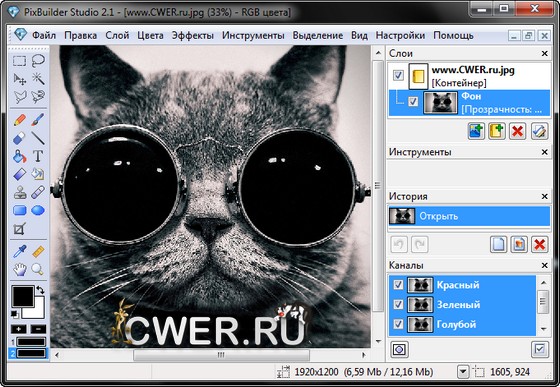Select the Clone Stamp tool
Viewport: 560px width, 387px height.
click(19, 192)
